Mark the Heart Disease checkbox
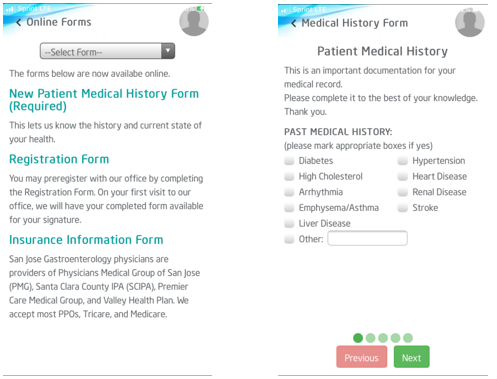 (403, 176)
